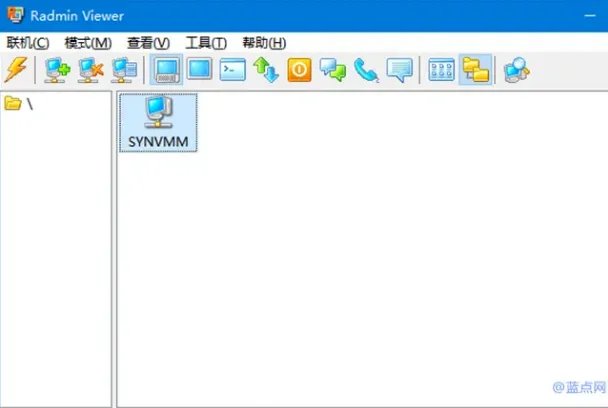Select the Voice Chat phone icon
This screenshot has height=408, width=608.
click(366, 69)
